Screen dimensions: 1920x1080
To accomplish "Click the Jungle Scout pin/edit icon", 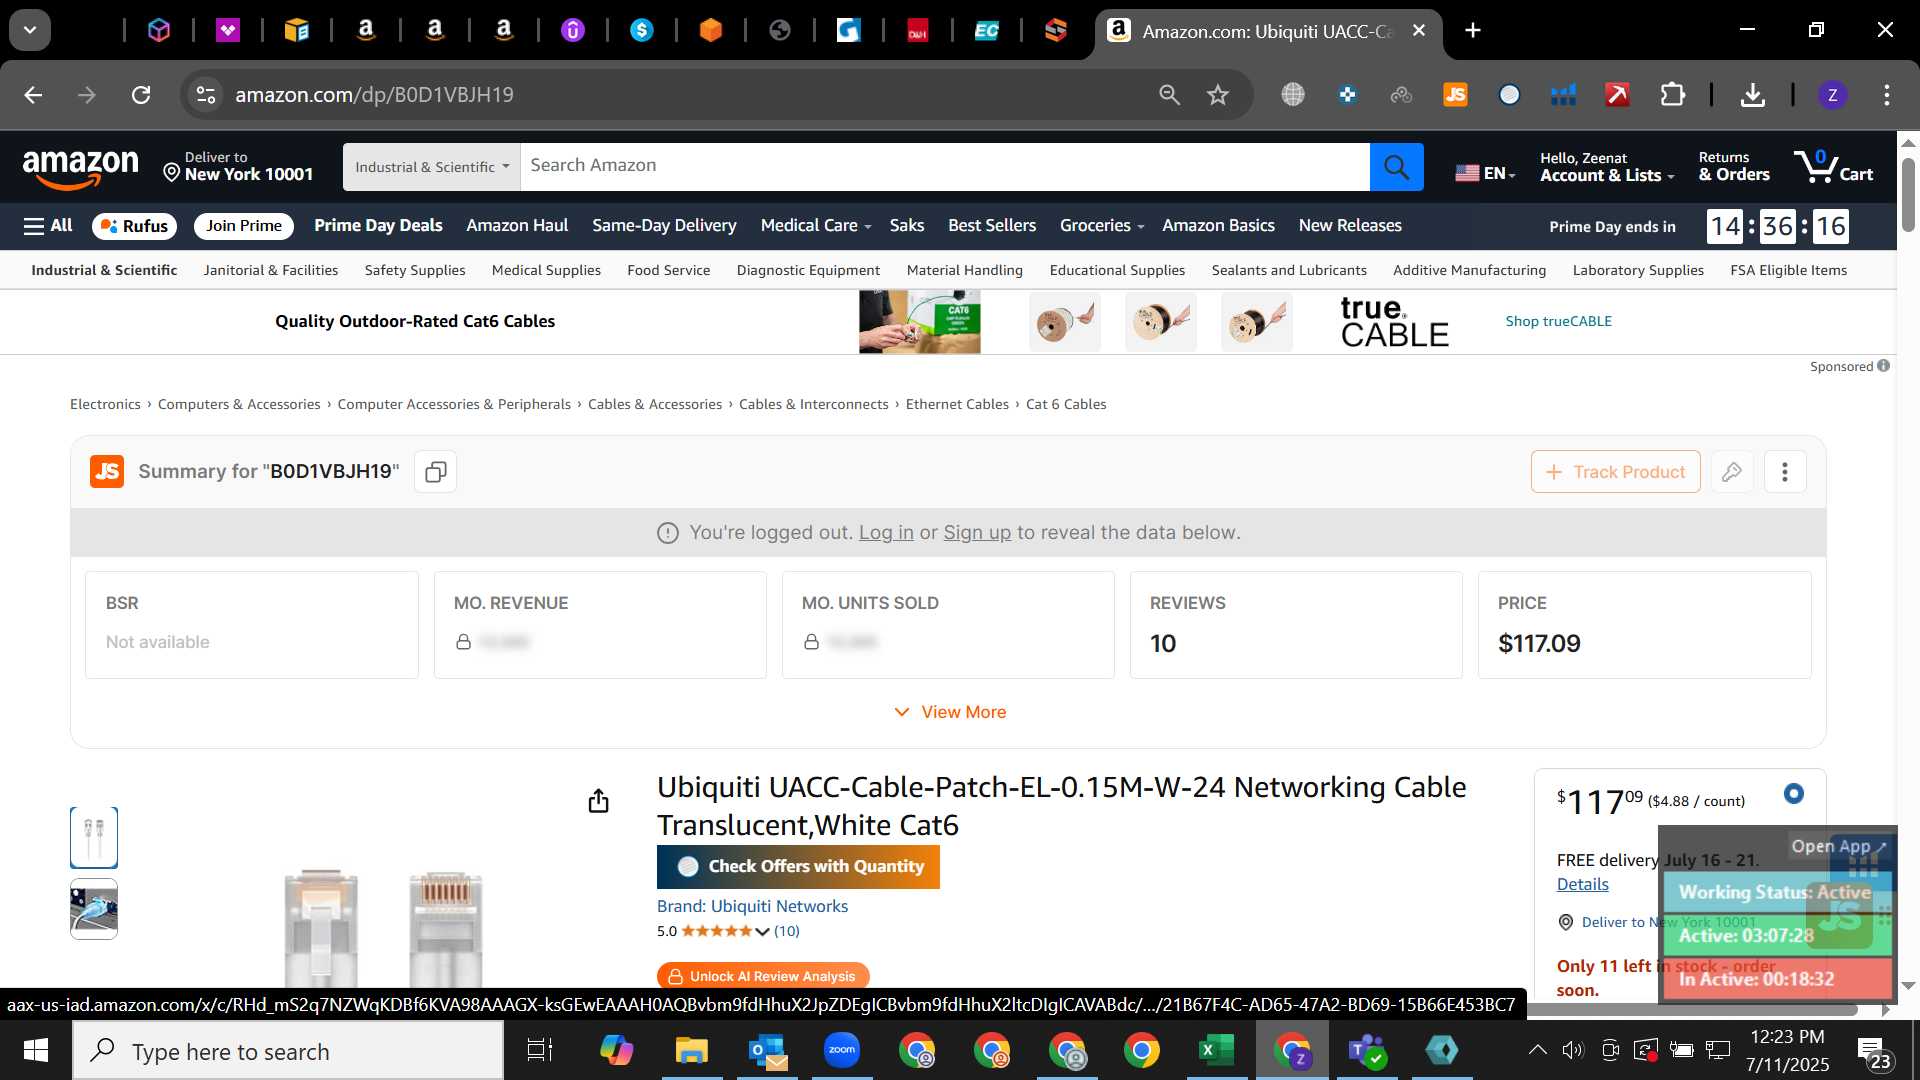I will click(x=1732, y=472).
